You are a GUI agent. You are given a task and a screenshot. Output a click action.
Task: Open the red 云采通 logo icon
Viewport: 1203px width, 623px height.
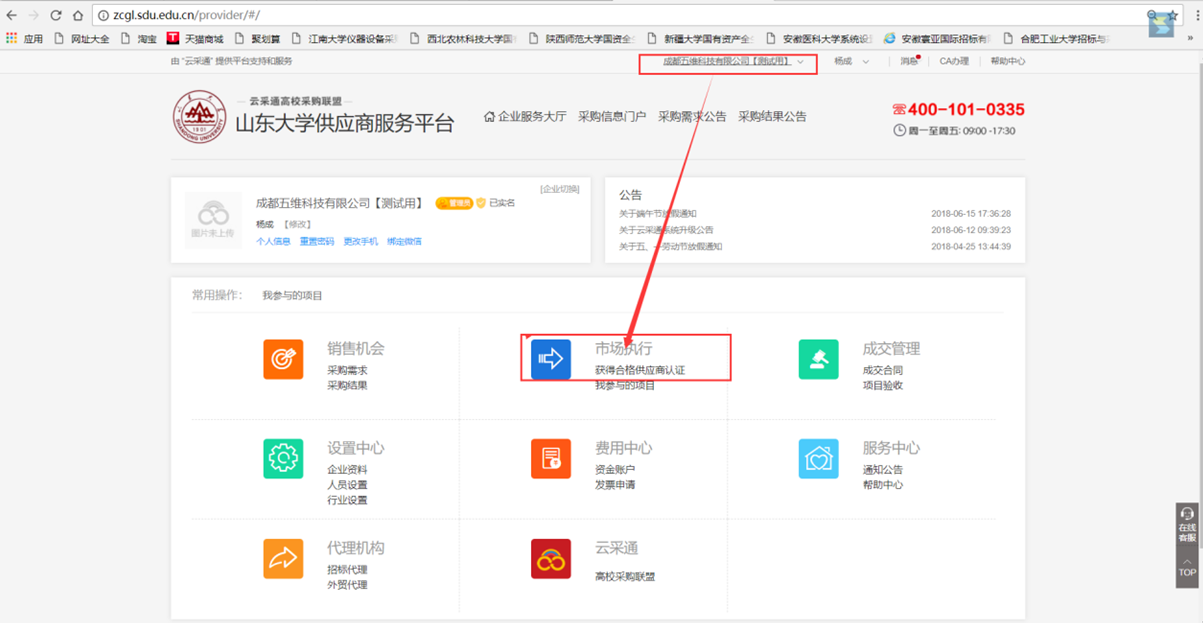[x=551, y=559]
